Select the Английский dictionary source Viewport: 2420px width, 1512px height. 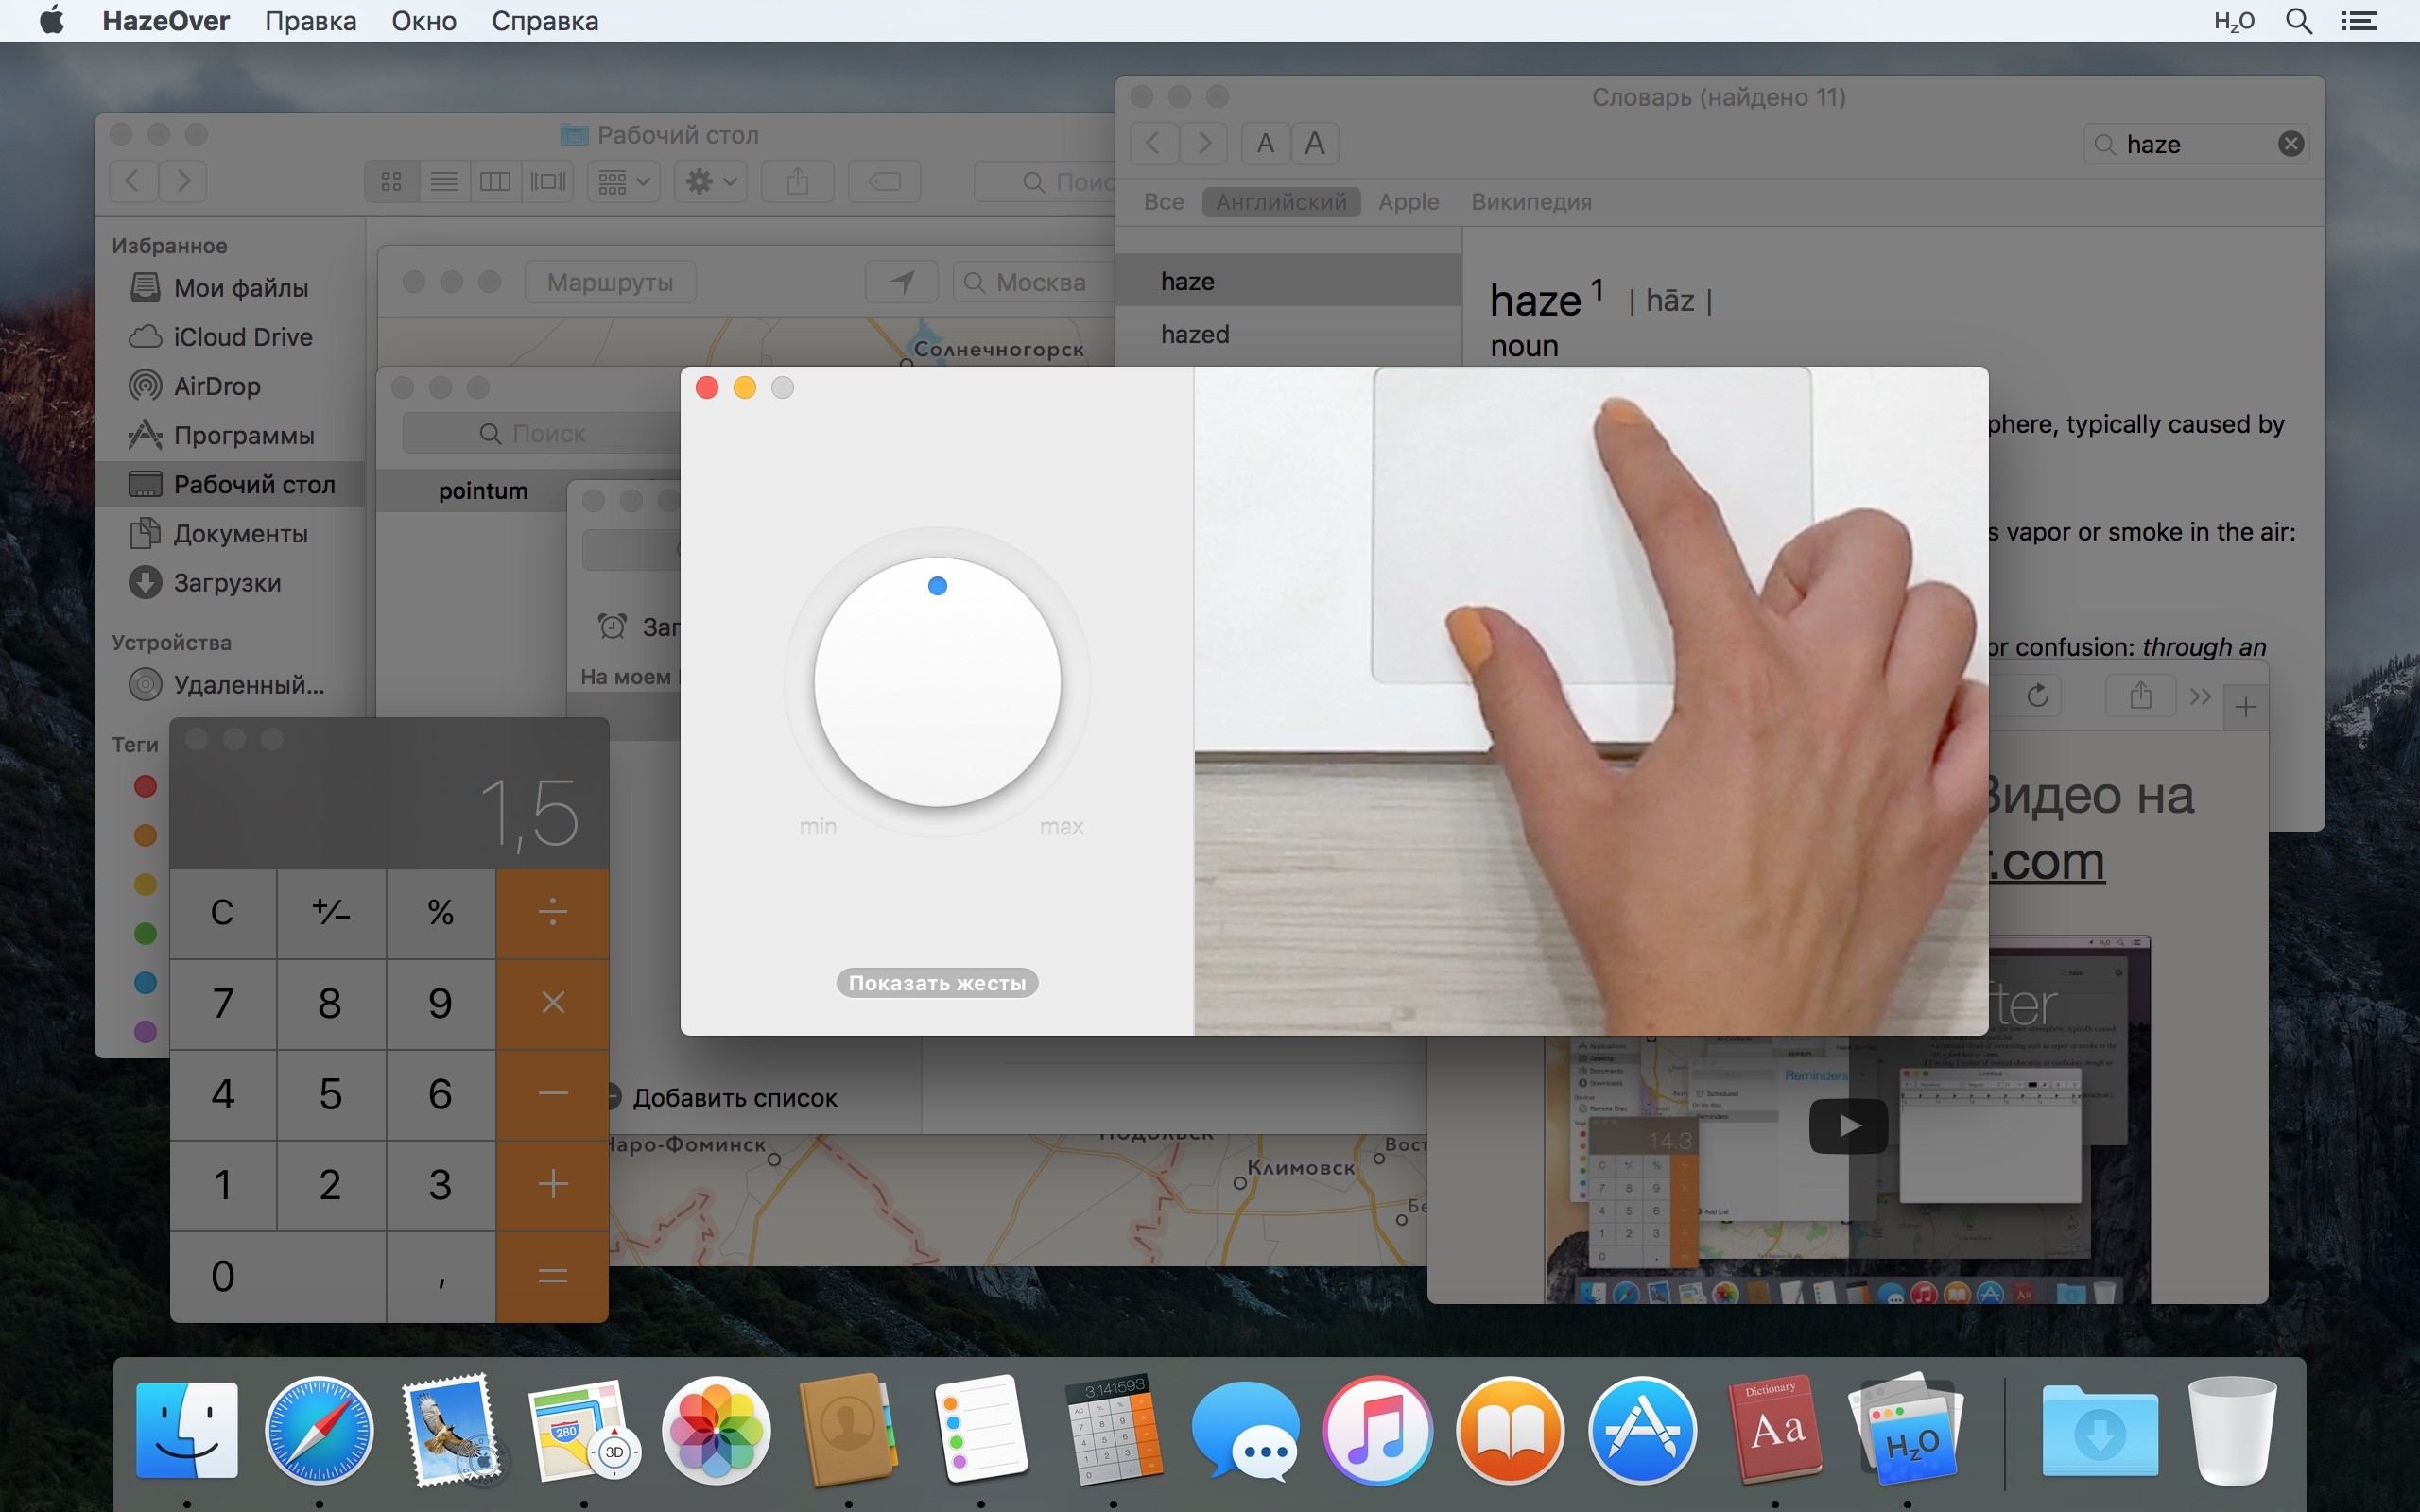(x=1281, y=202)
